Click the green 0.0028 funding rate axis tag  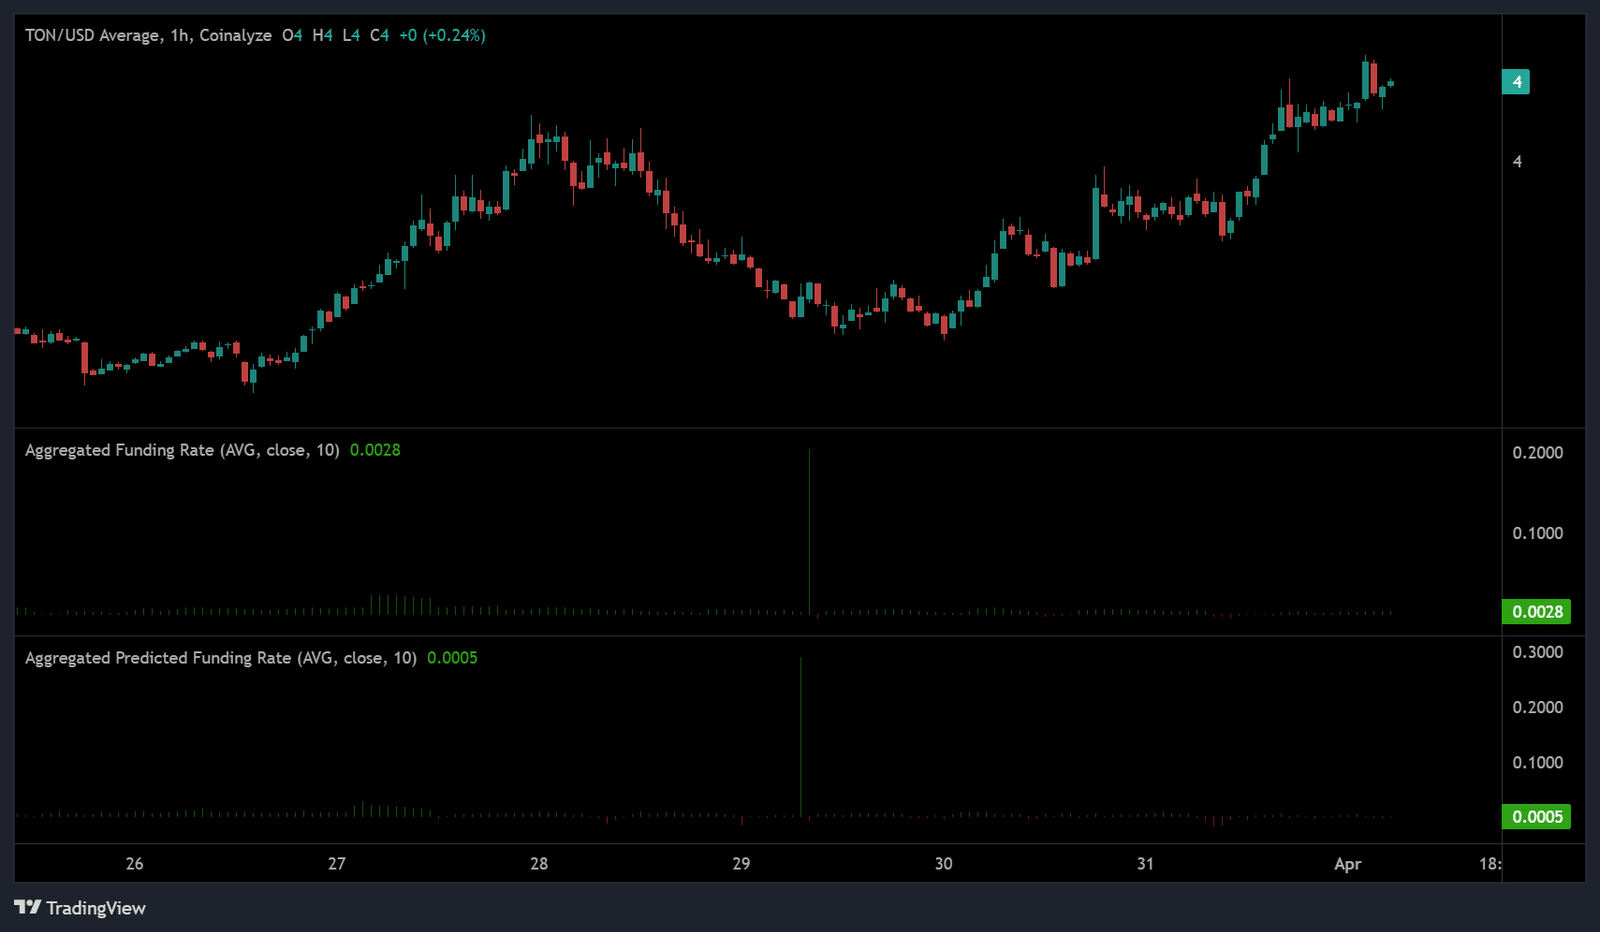[x=1536, y=612]
